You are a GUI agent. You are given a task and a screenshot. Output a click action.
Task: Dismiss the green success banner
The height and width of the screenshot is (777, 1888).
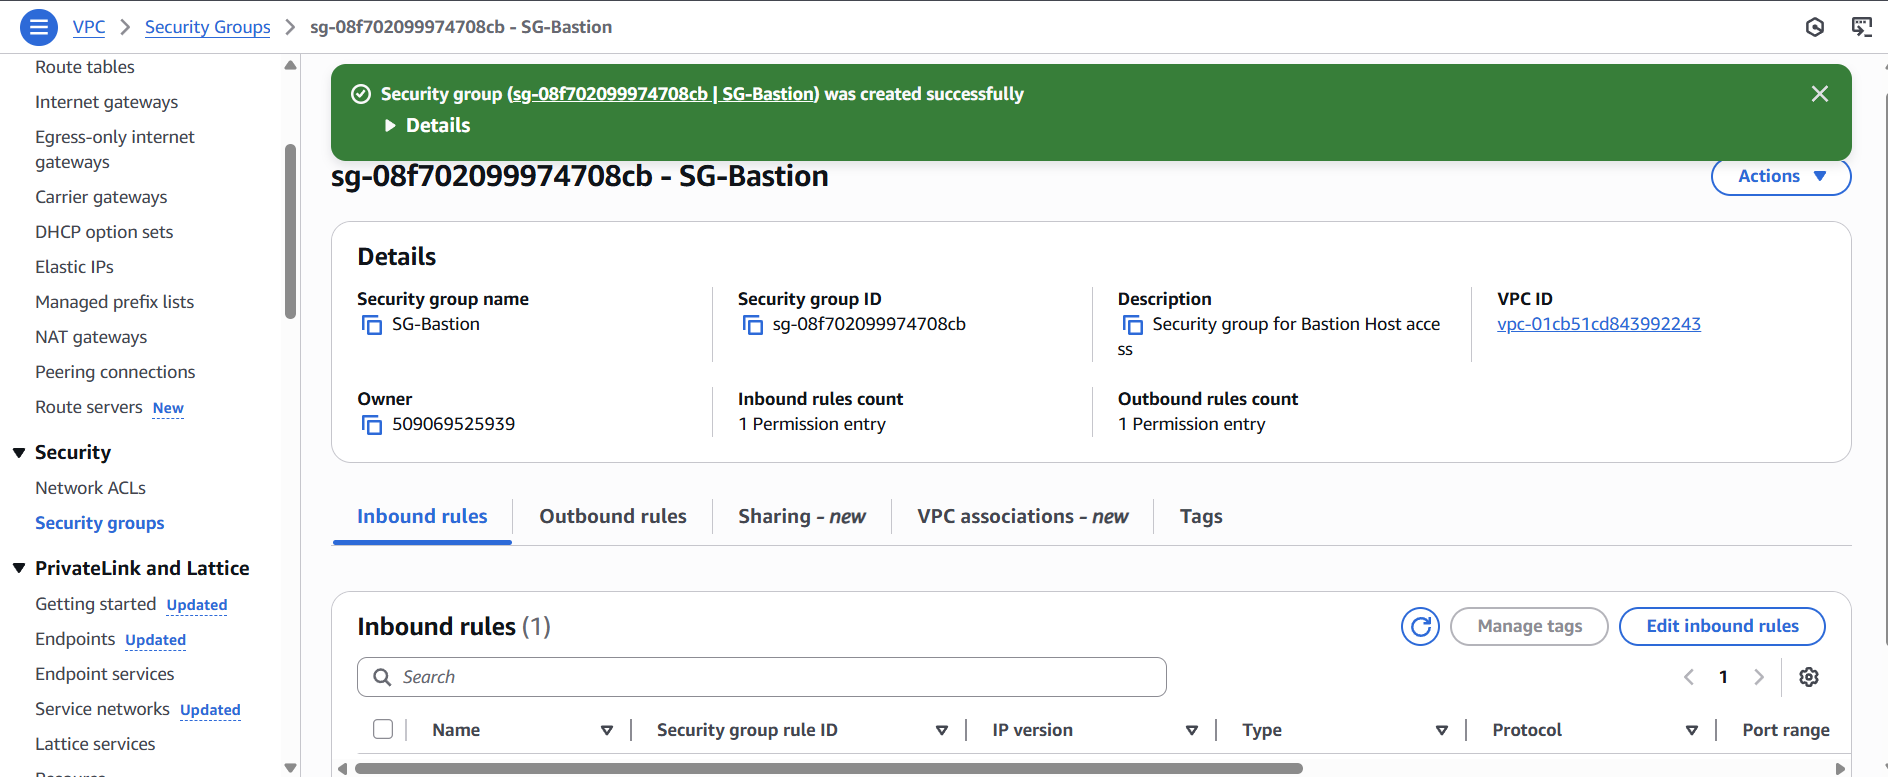coord(1820,94)
